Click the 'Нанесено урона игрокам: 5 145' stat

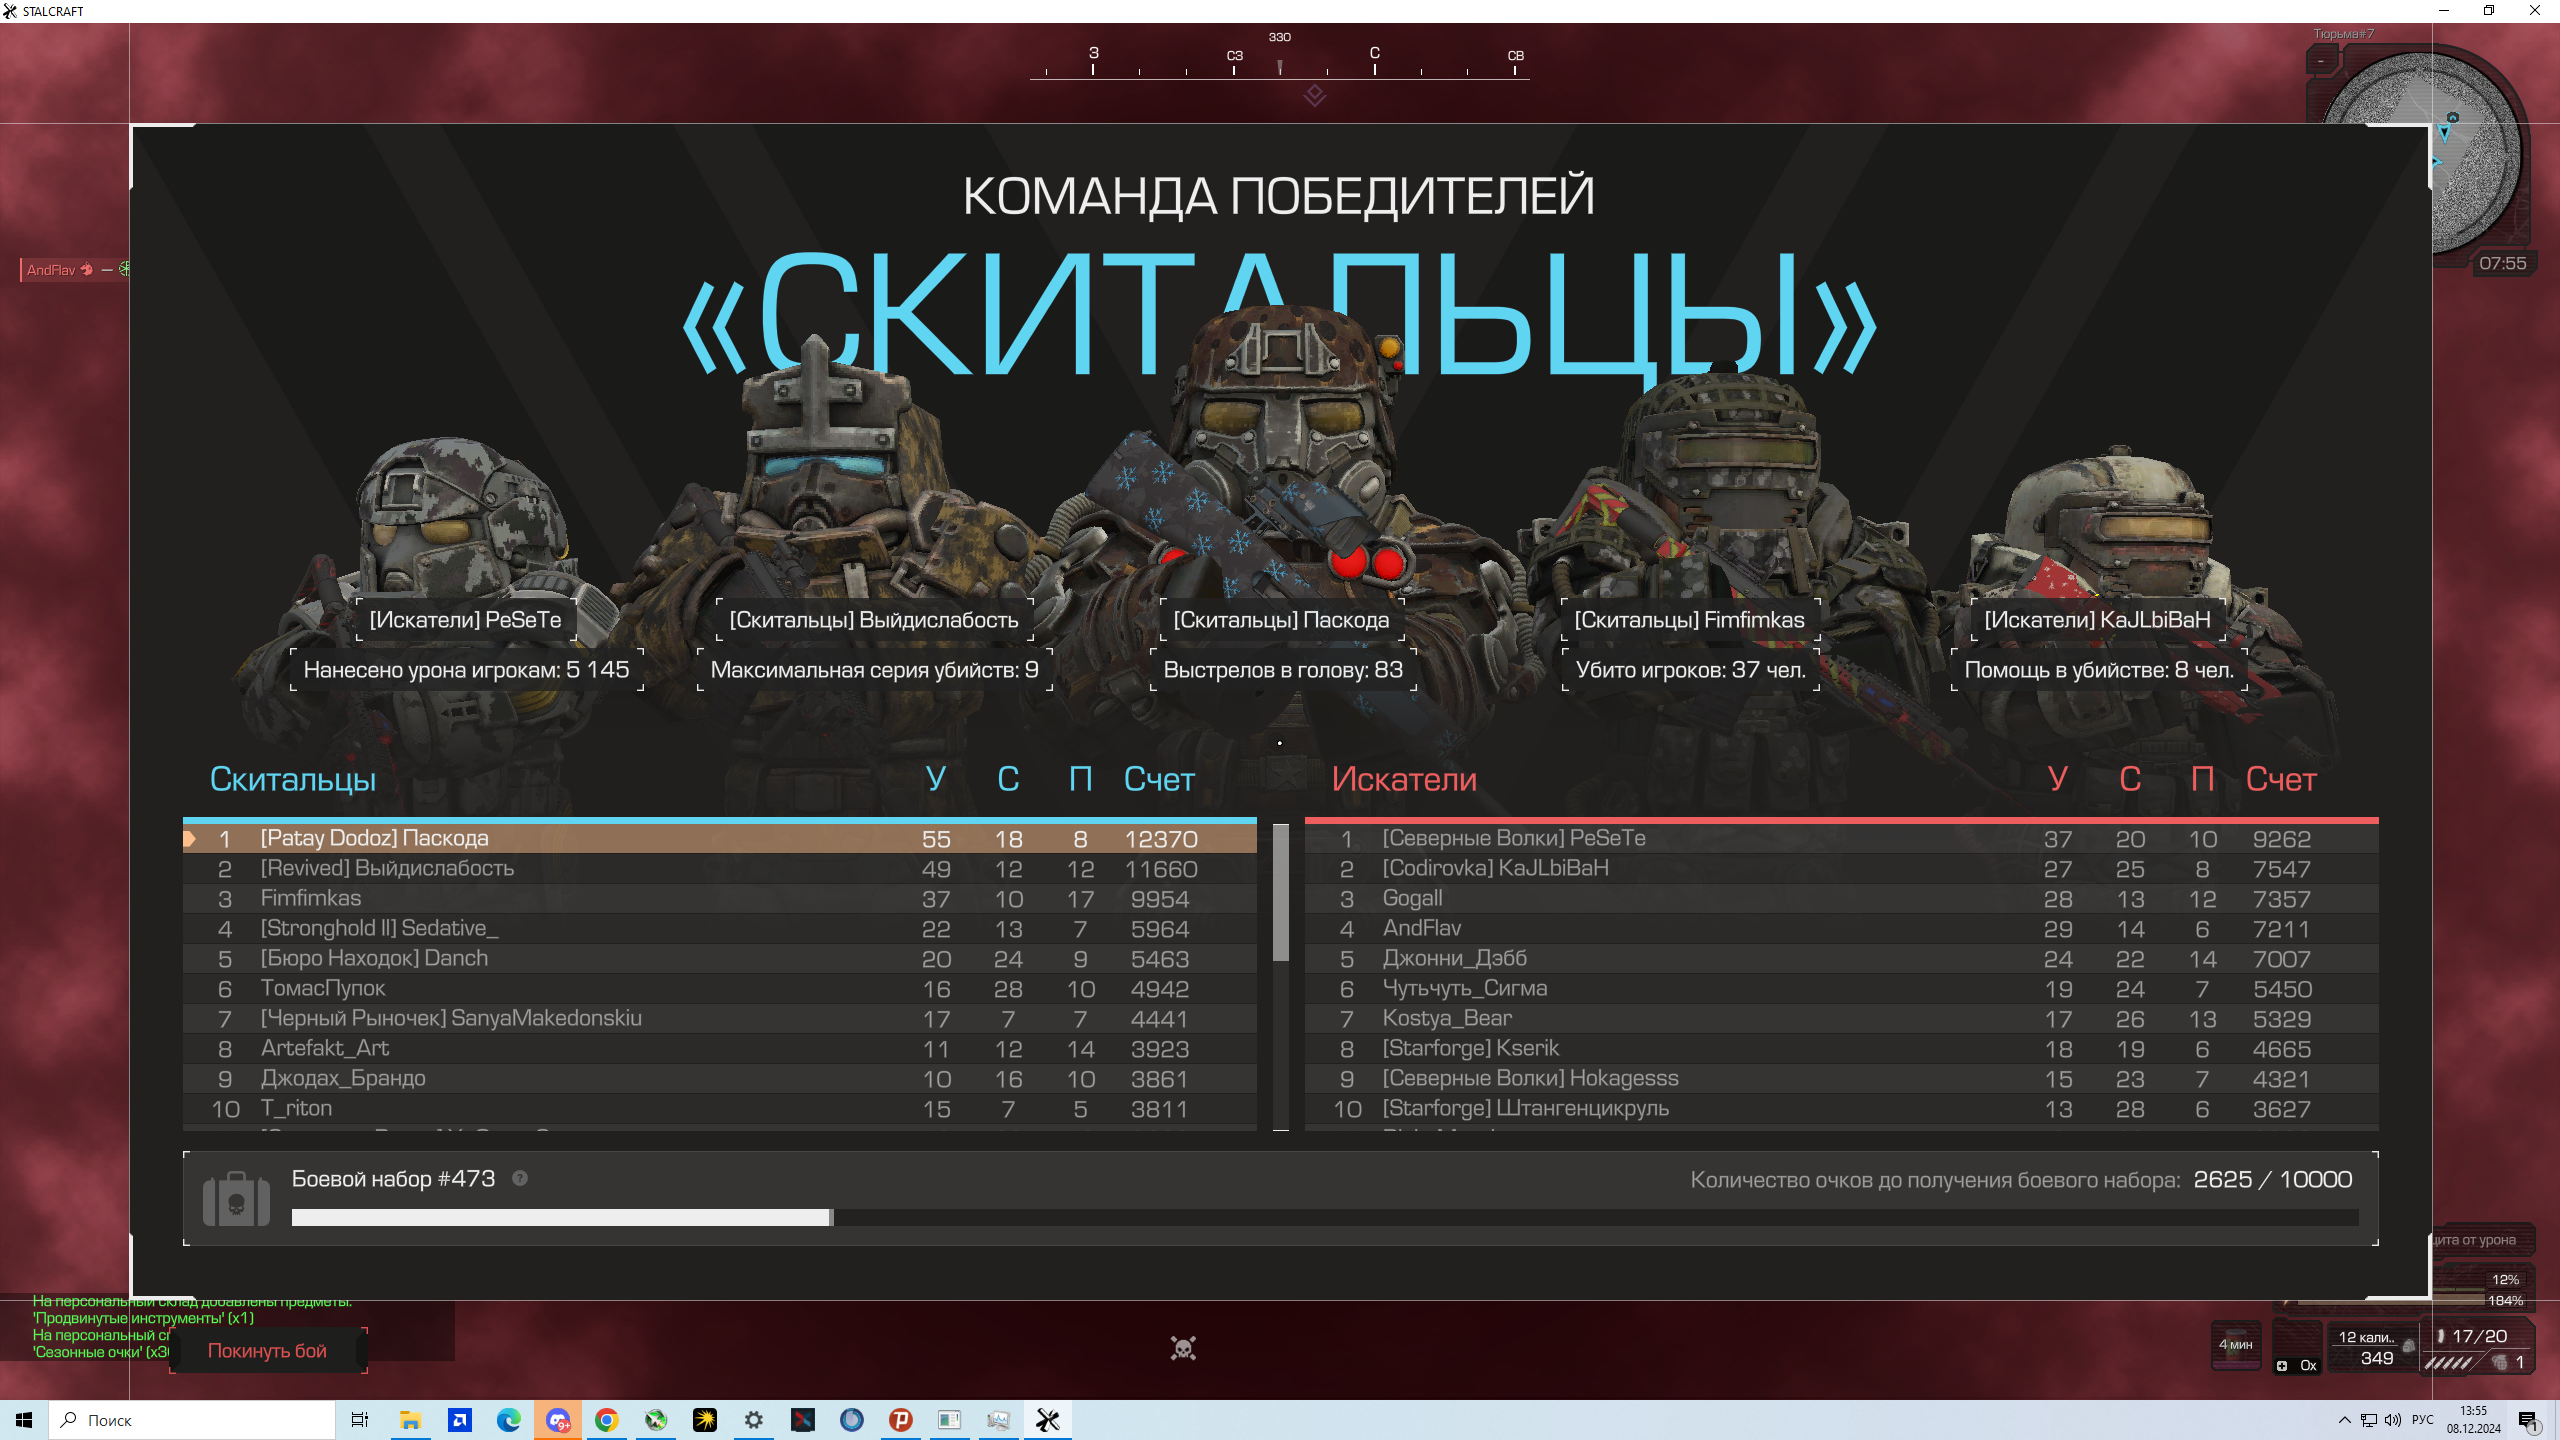point(466,670)
